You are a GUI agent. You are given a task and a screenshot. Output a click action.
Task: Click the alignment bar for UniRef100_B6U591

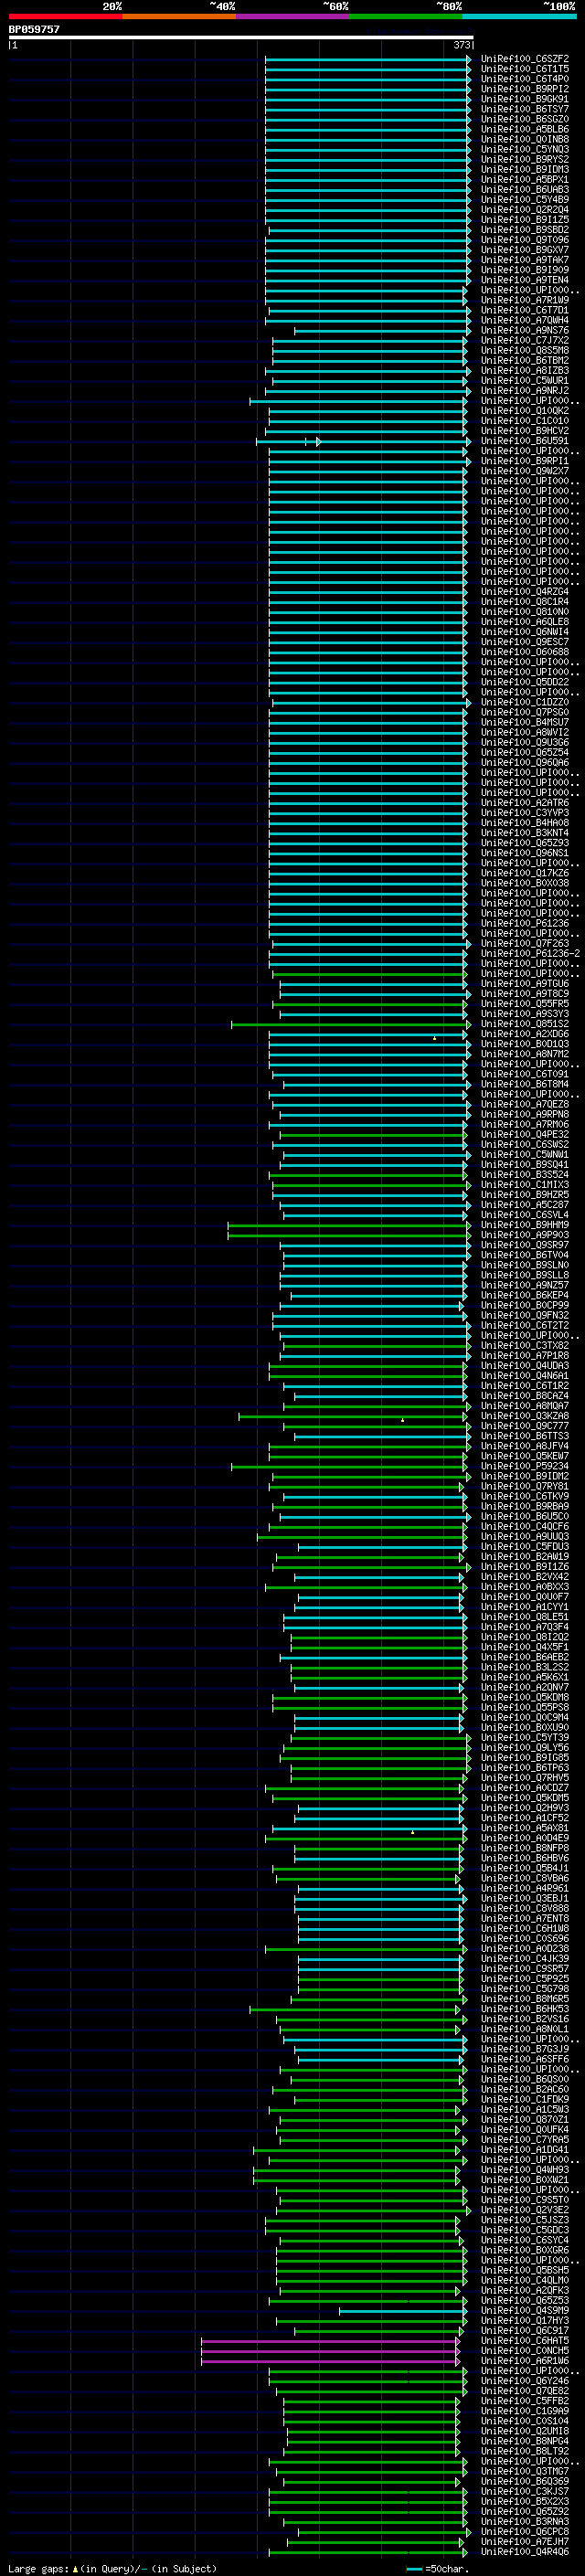pyautogui.click(x=363, y=441)
